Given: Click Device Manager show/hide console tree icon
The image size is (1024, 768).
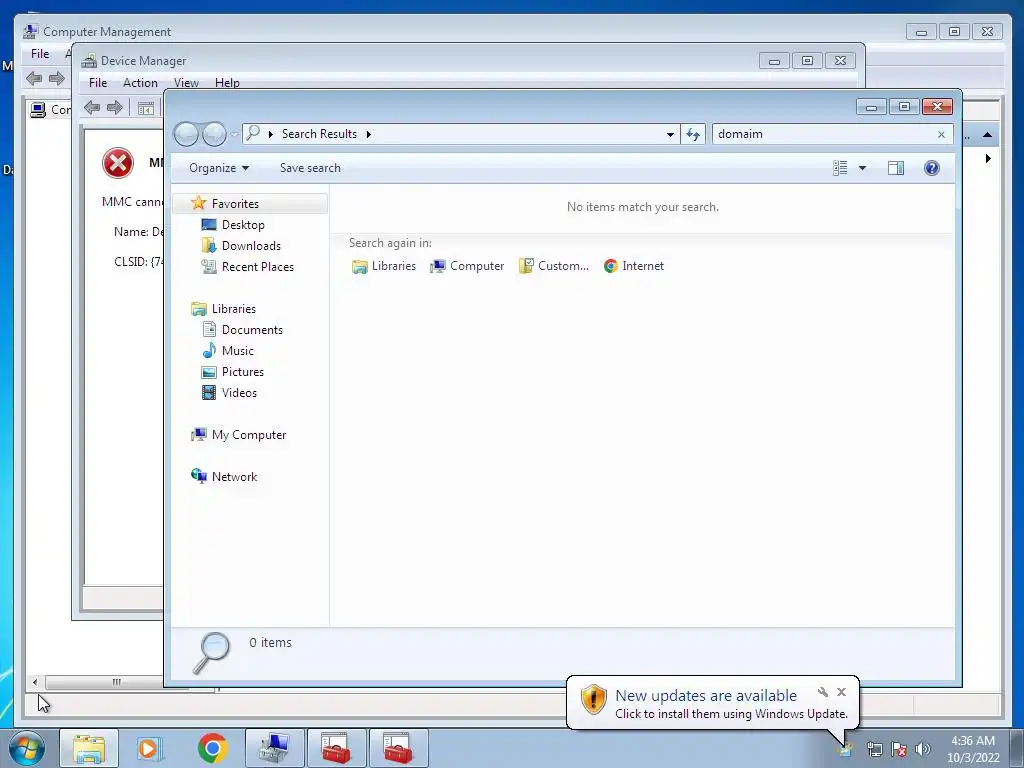Looking at the screenshot, I should (x=146, y=108).
